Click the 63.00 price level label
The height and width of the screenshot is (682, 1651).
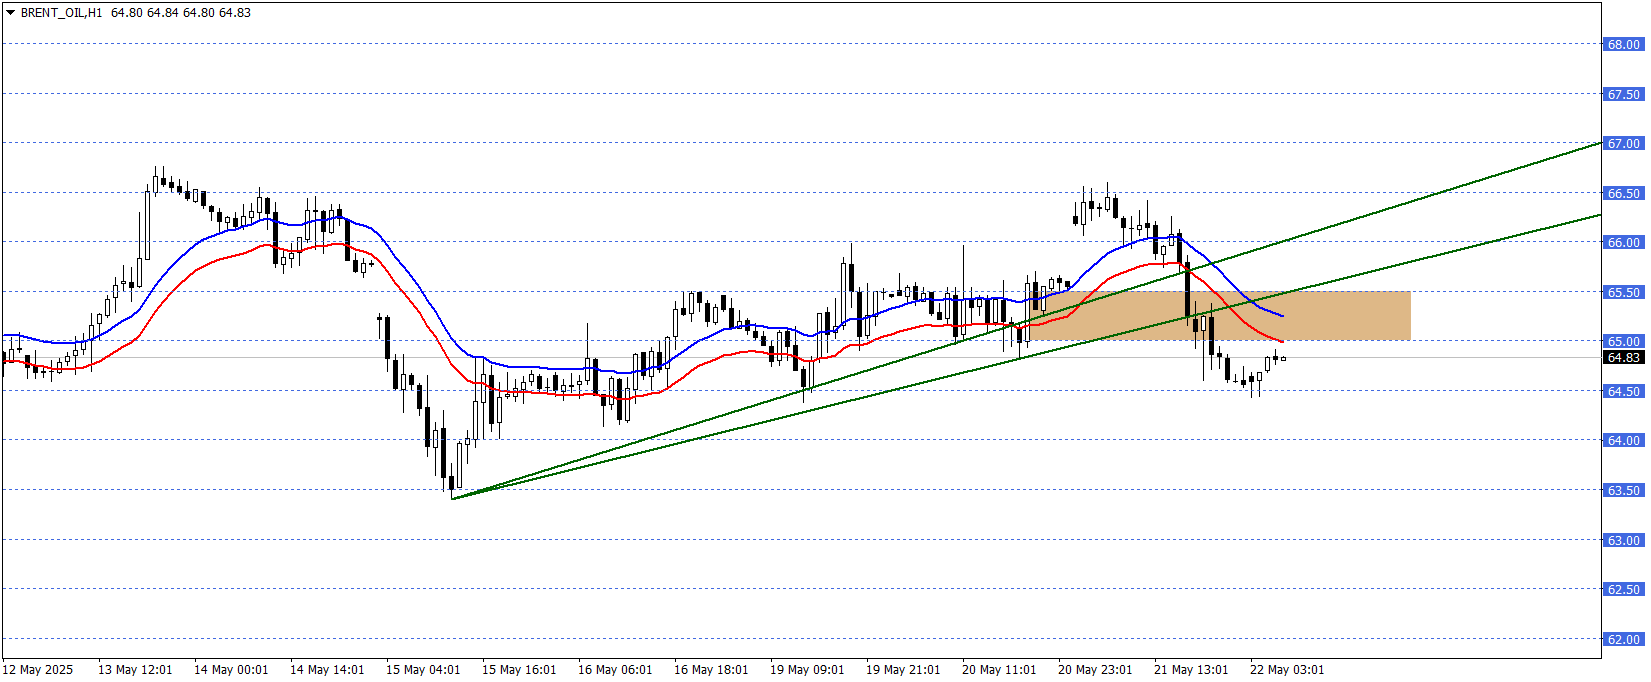tap(1623, 540)
